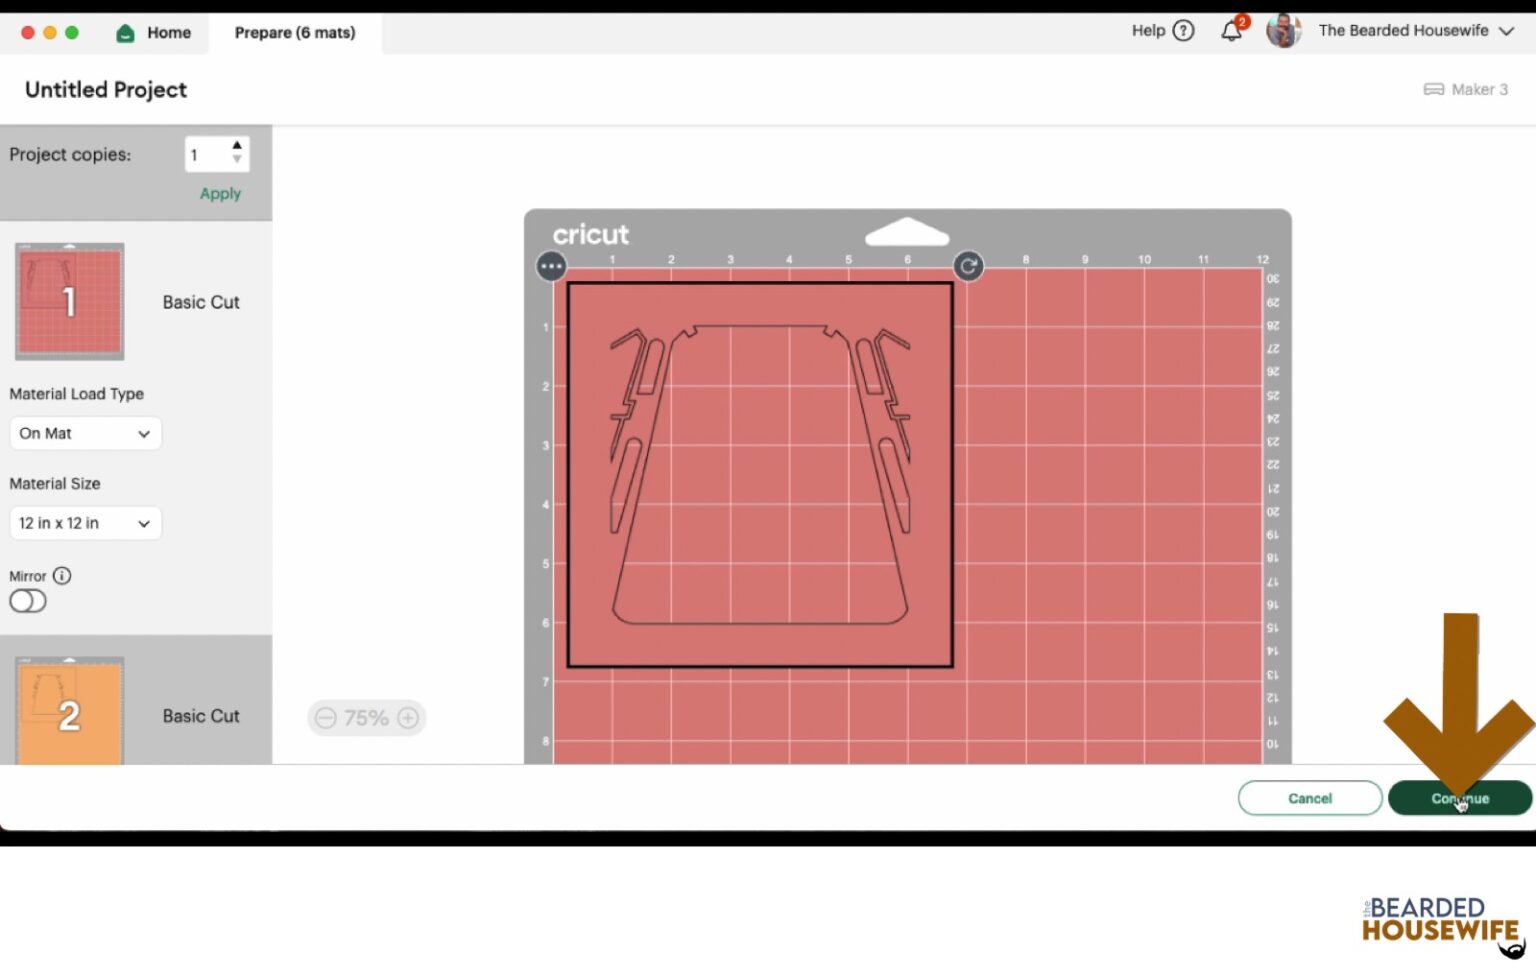This screenshot has height=976, width=1536.
Task: Switch to the Prepare (6 mats) tab
Action: click(x=295, y=33)
